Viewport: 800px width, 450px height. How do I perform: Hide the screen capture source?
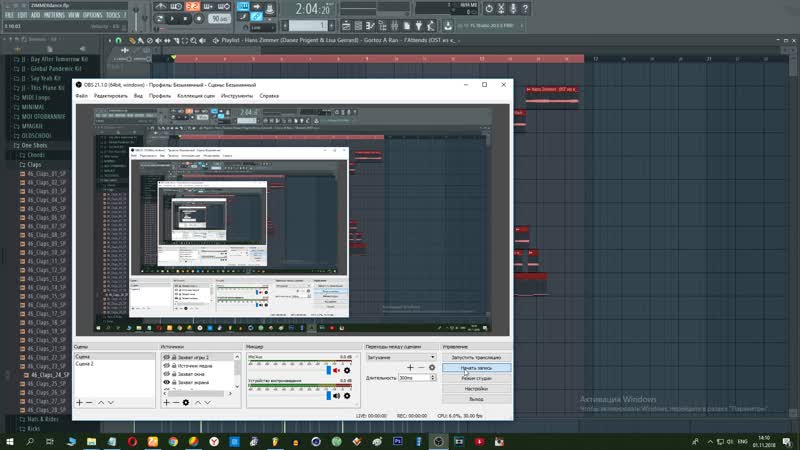166,382
